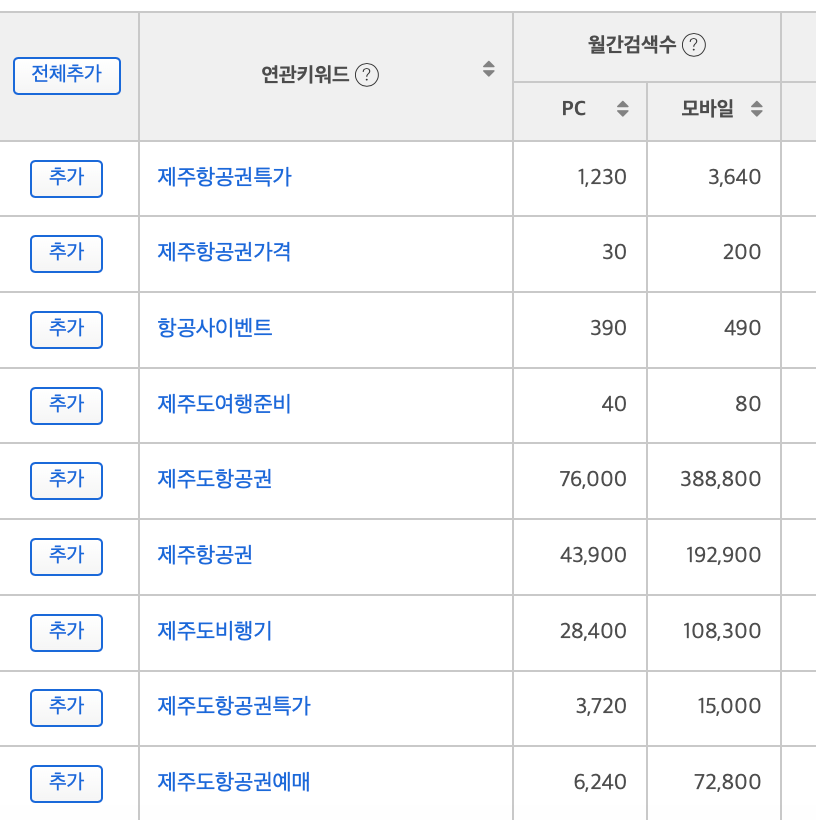
Task: Add keyword 제주도여행준비 with 추가
Action: click(66, 406)
